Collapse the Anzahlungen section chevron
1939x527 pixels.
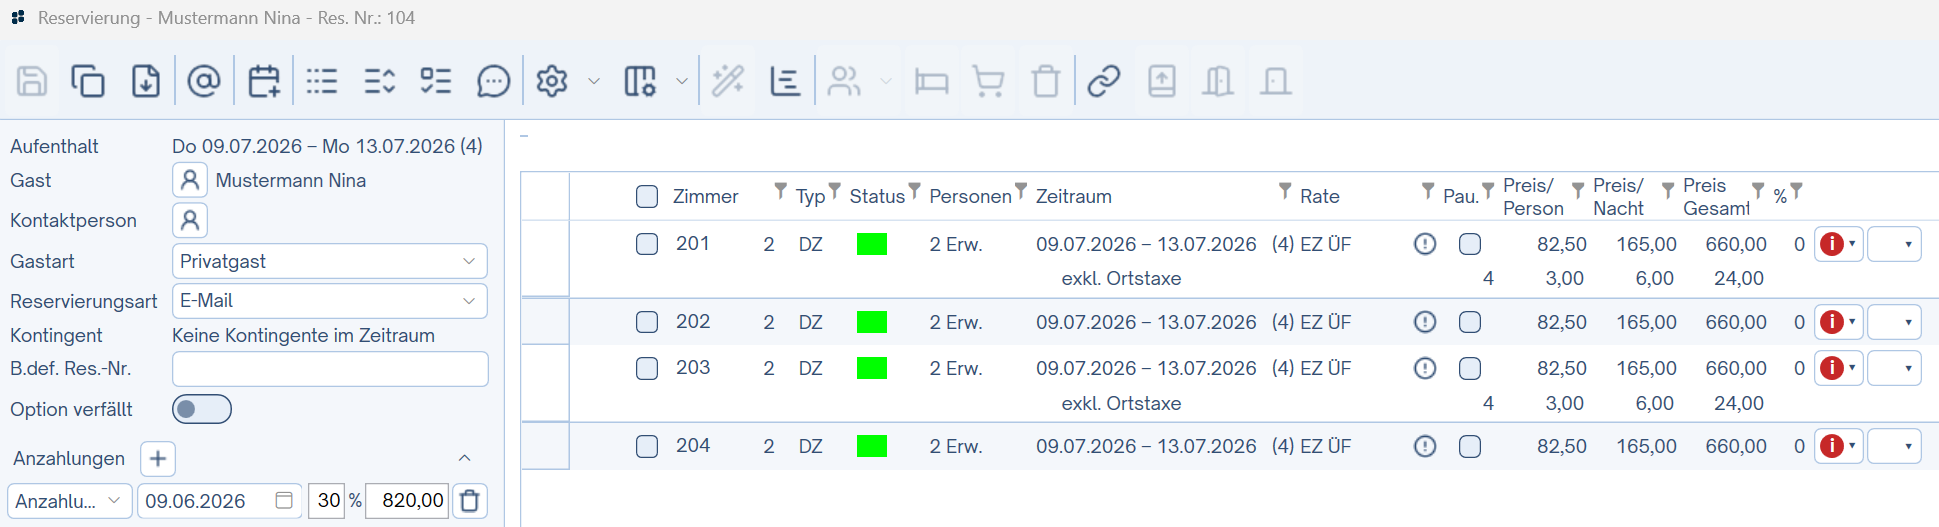464,458
